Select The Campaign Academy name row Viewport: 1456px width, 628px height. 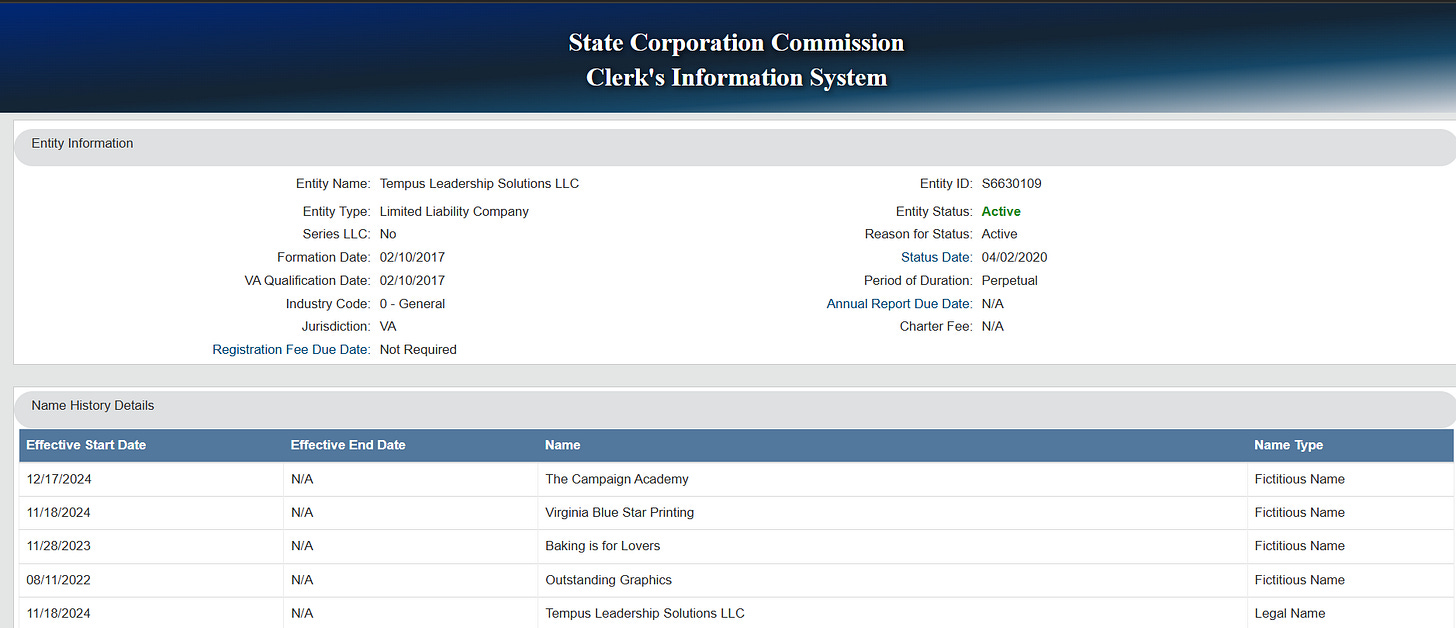736,479
